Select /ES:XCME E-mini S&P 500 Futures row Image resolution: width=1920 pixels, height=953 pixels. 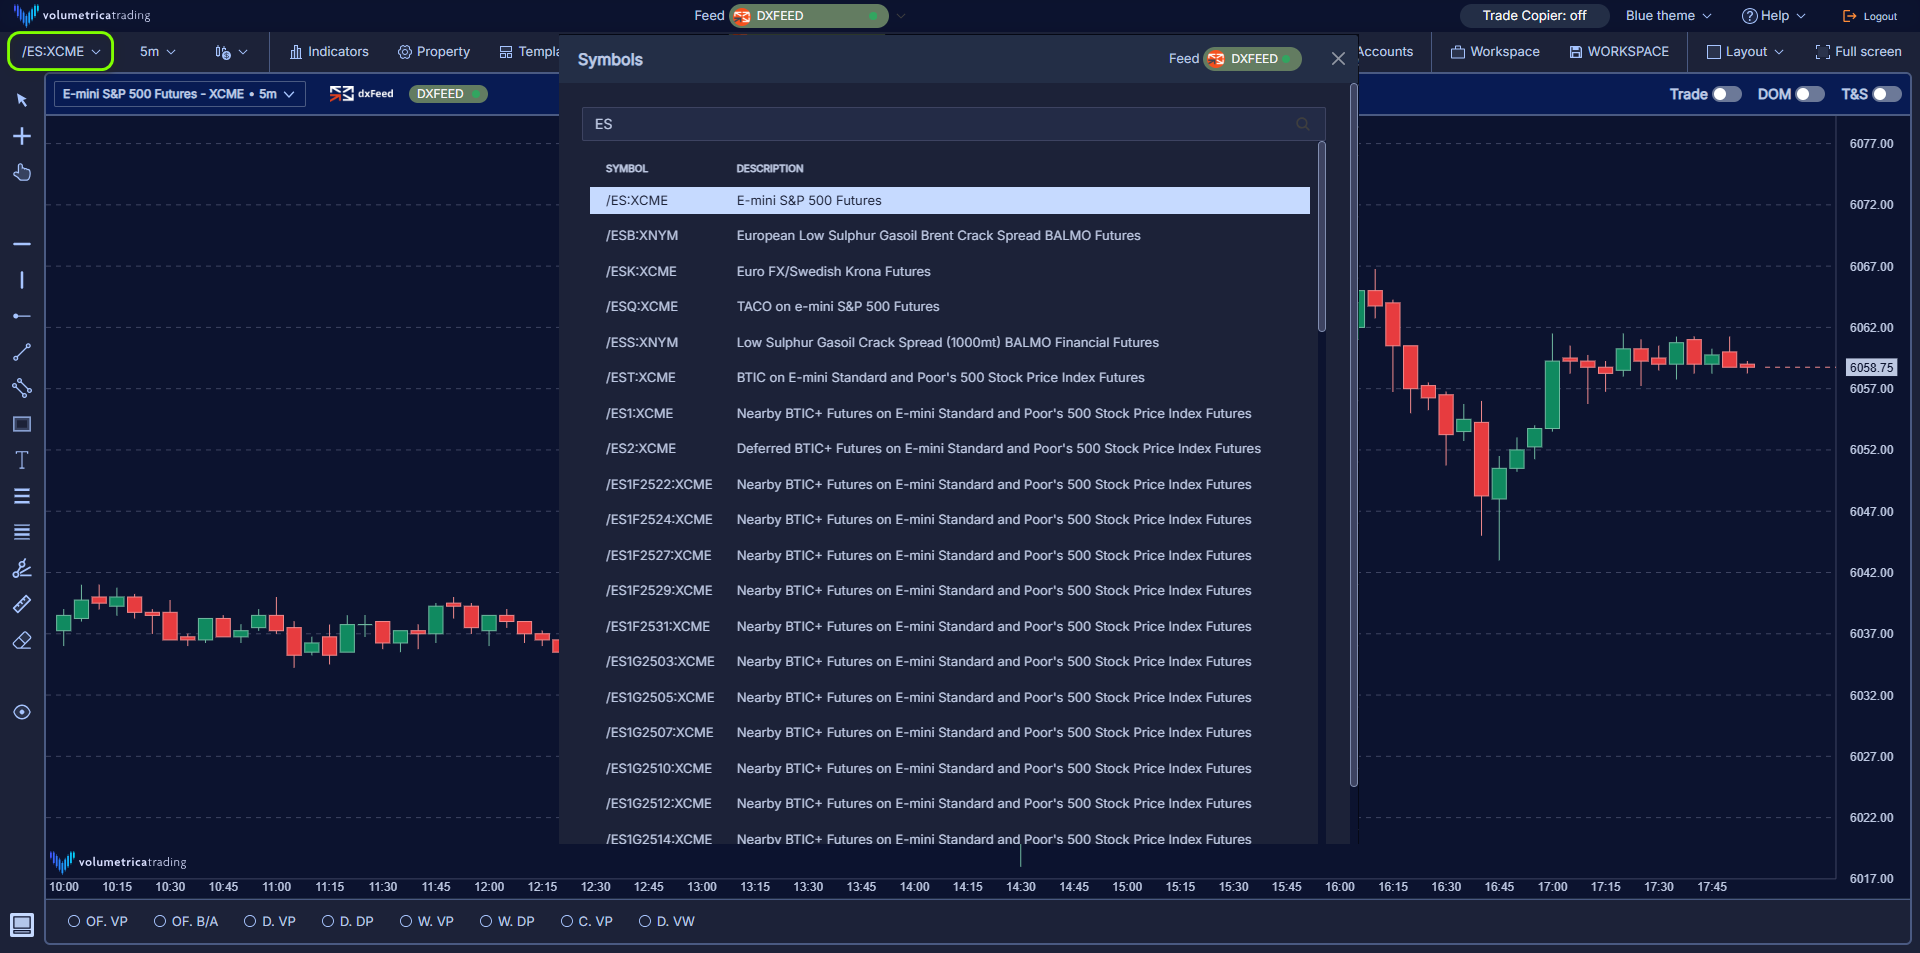950,201
